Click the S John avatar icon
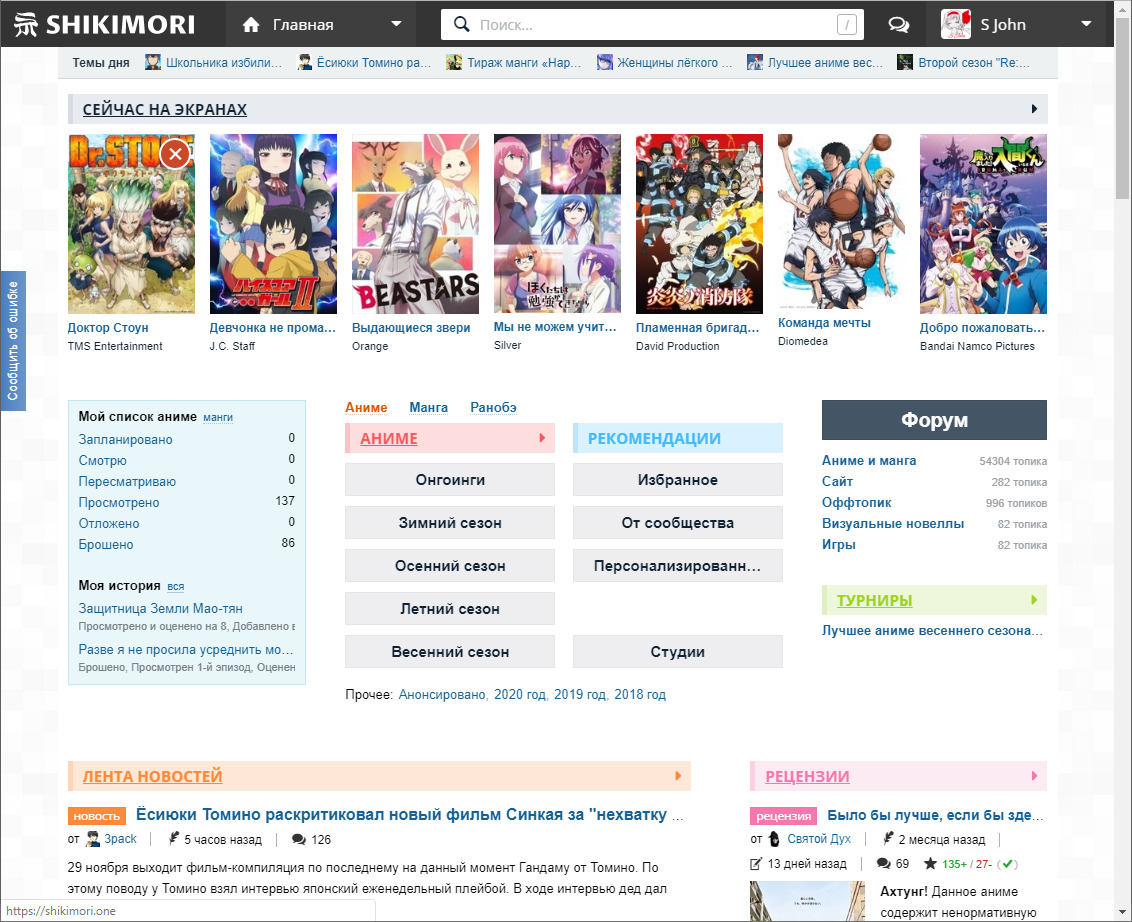This screenshot has height=922, width=1132. coord(956,24)
